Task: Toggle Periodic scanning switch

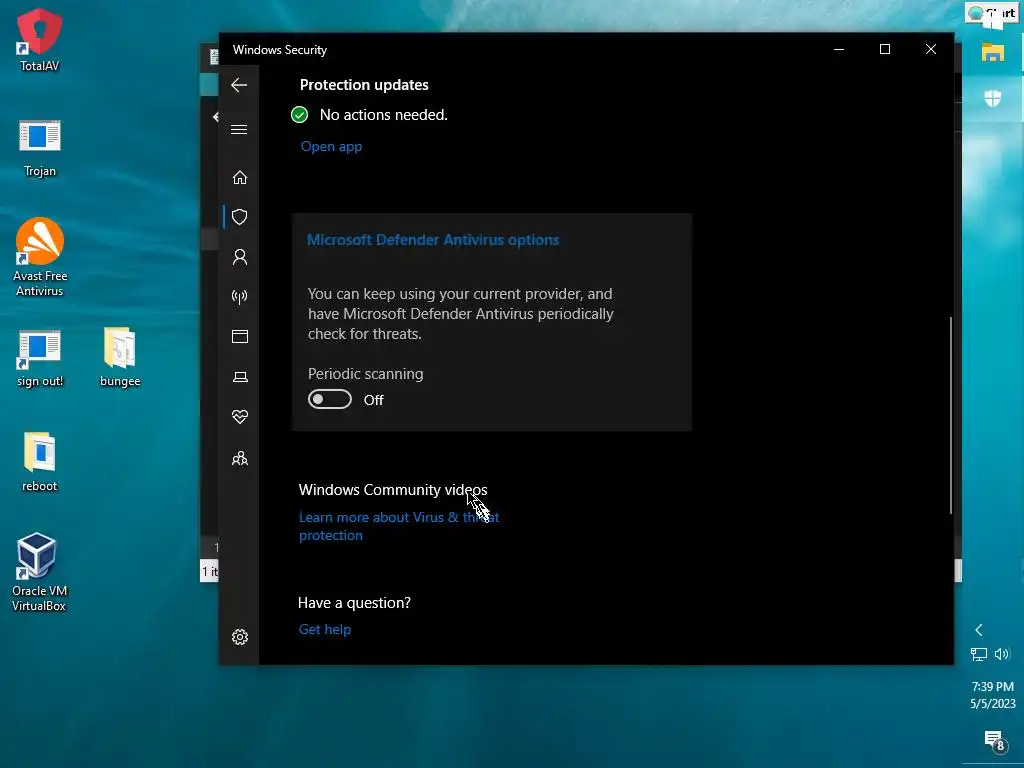Action: click(x=330, y=400)
